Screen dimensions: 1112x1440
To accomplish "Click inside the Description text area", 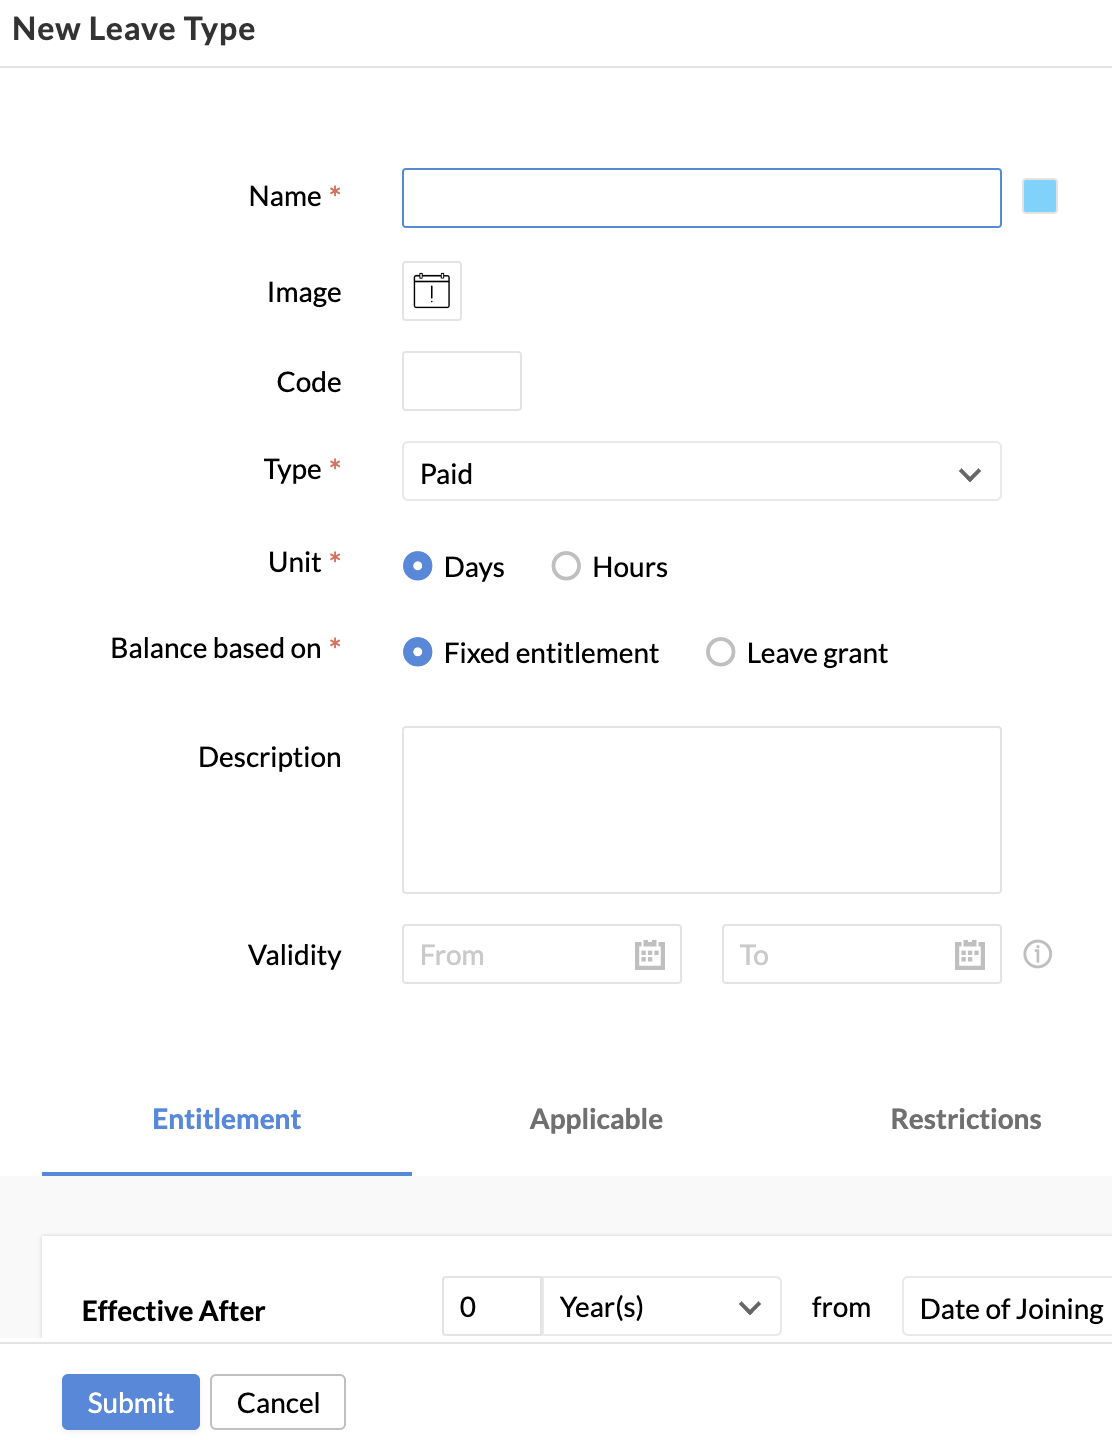I will tap(701, 810).
